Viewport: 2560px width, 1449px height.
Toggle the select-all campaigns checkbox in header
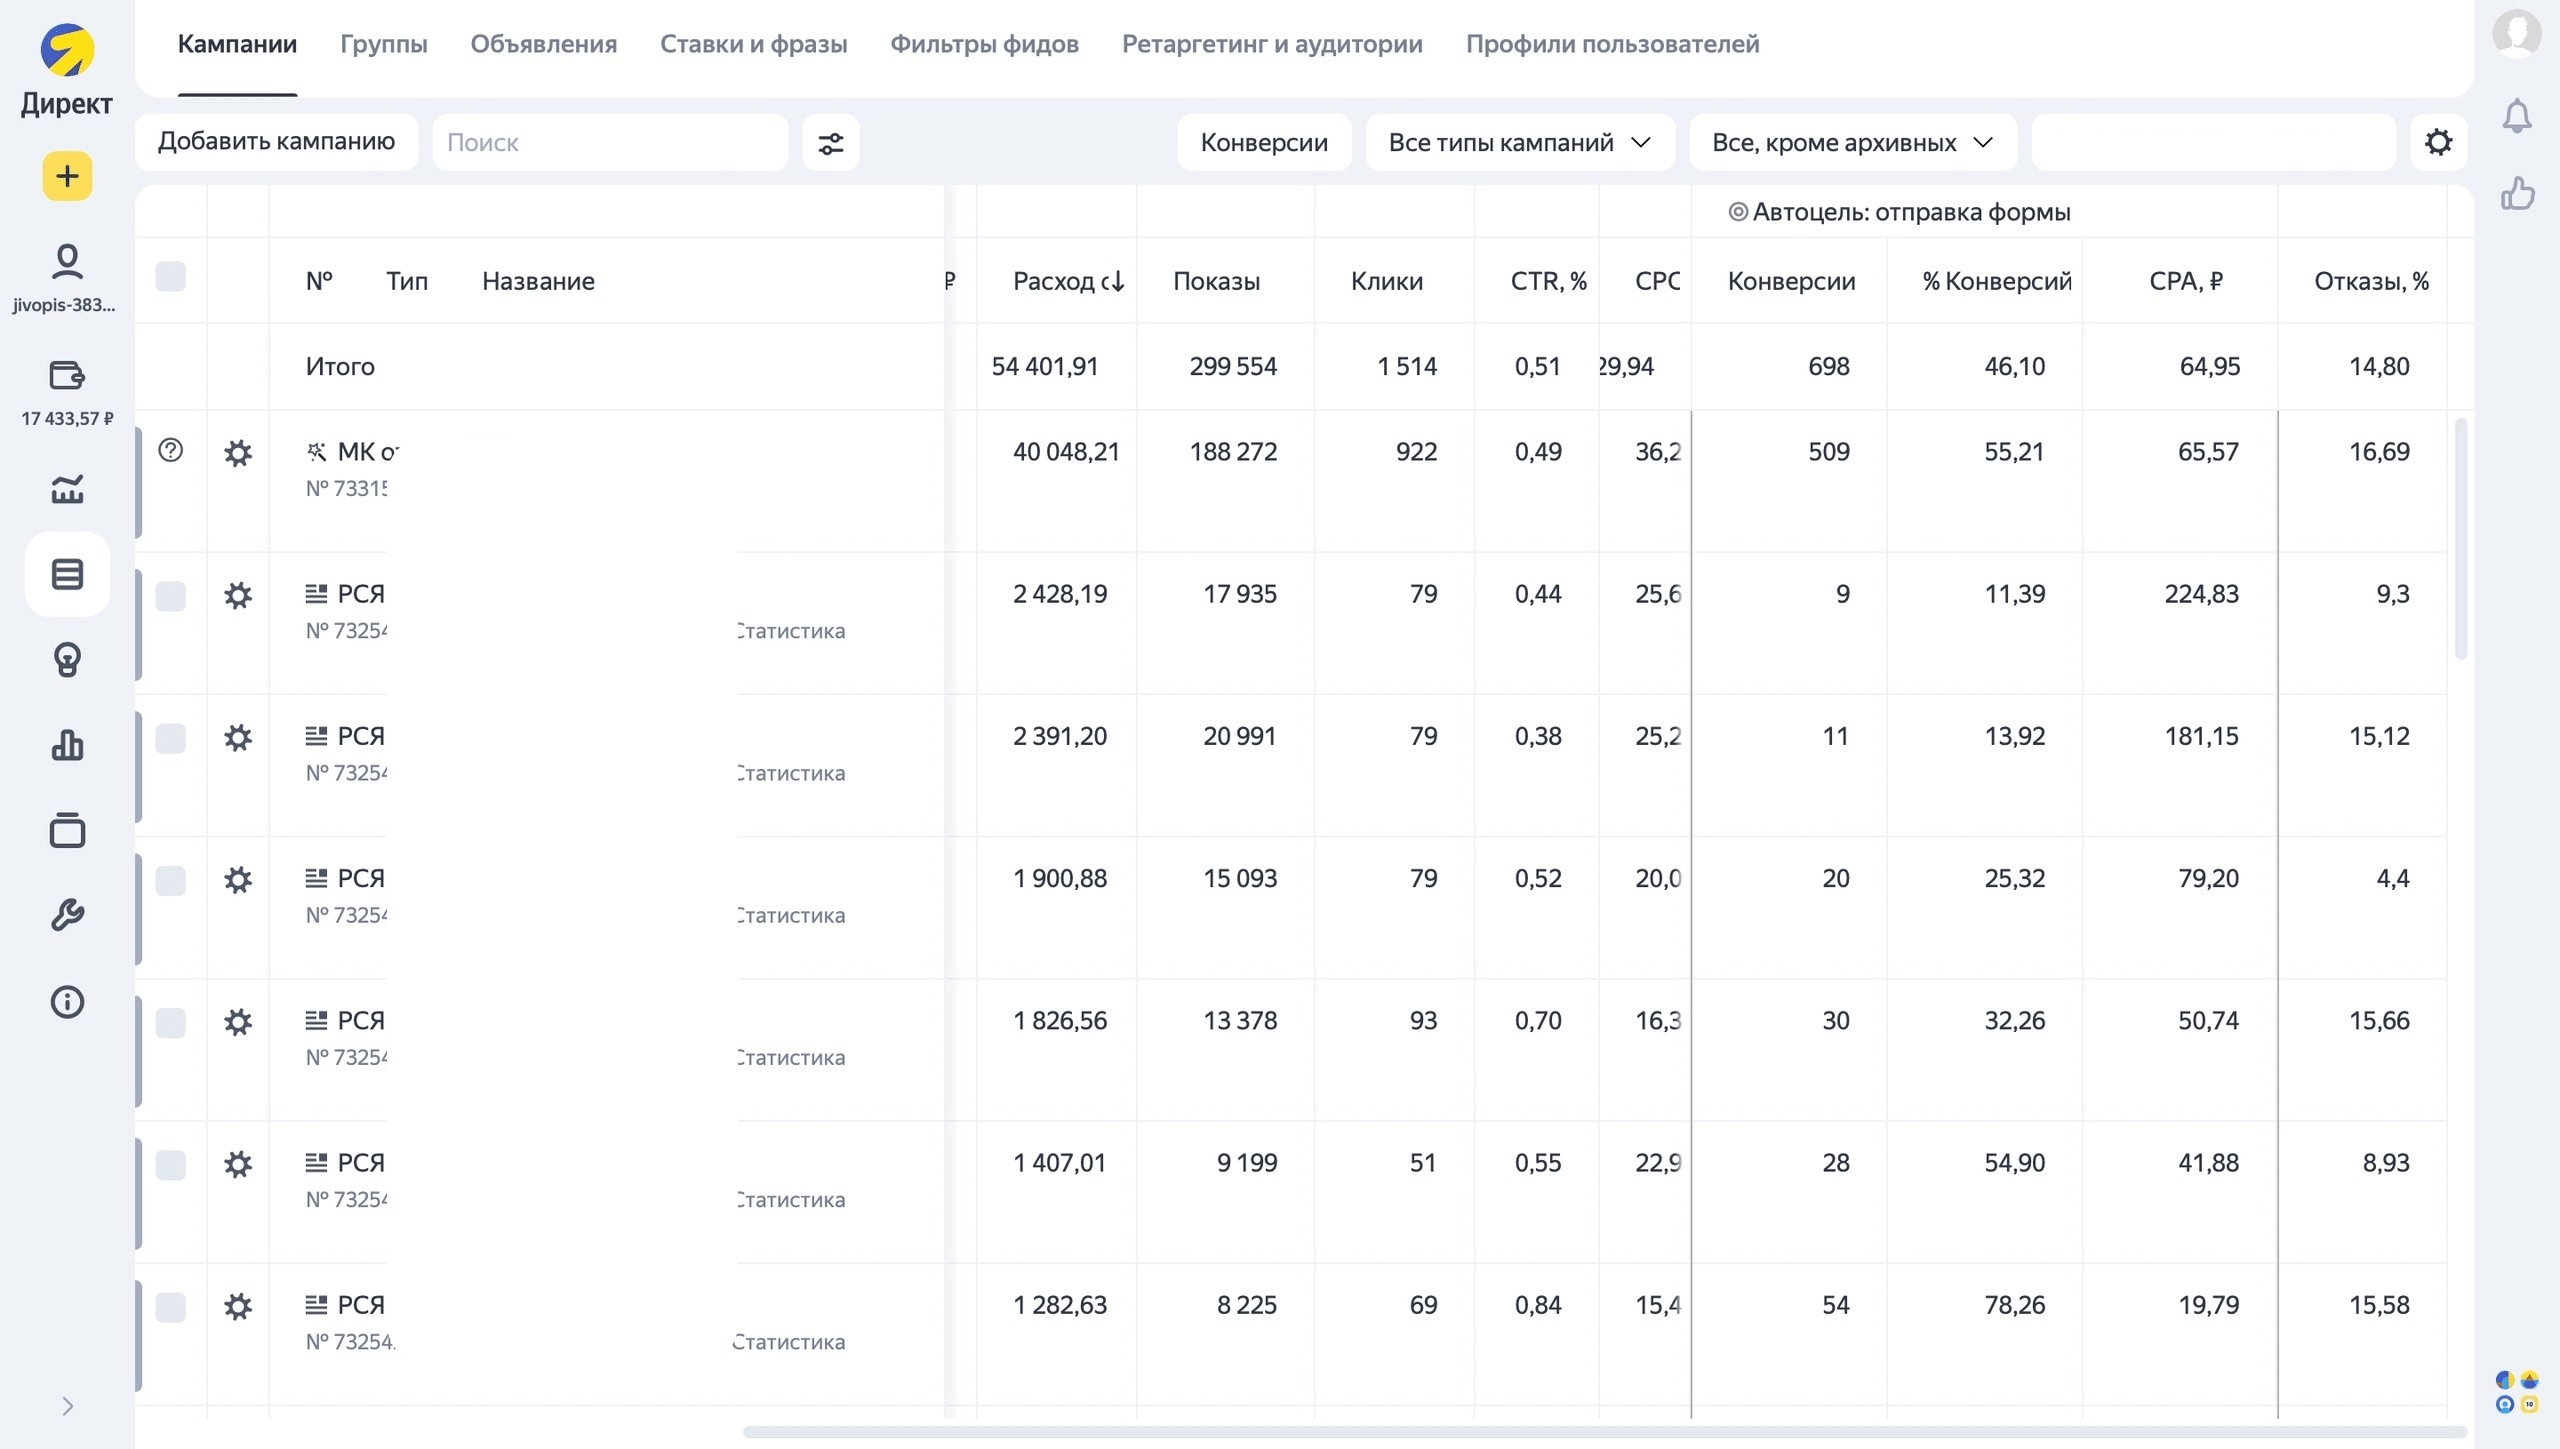click(171, 277)
